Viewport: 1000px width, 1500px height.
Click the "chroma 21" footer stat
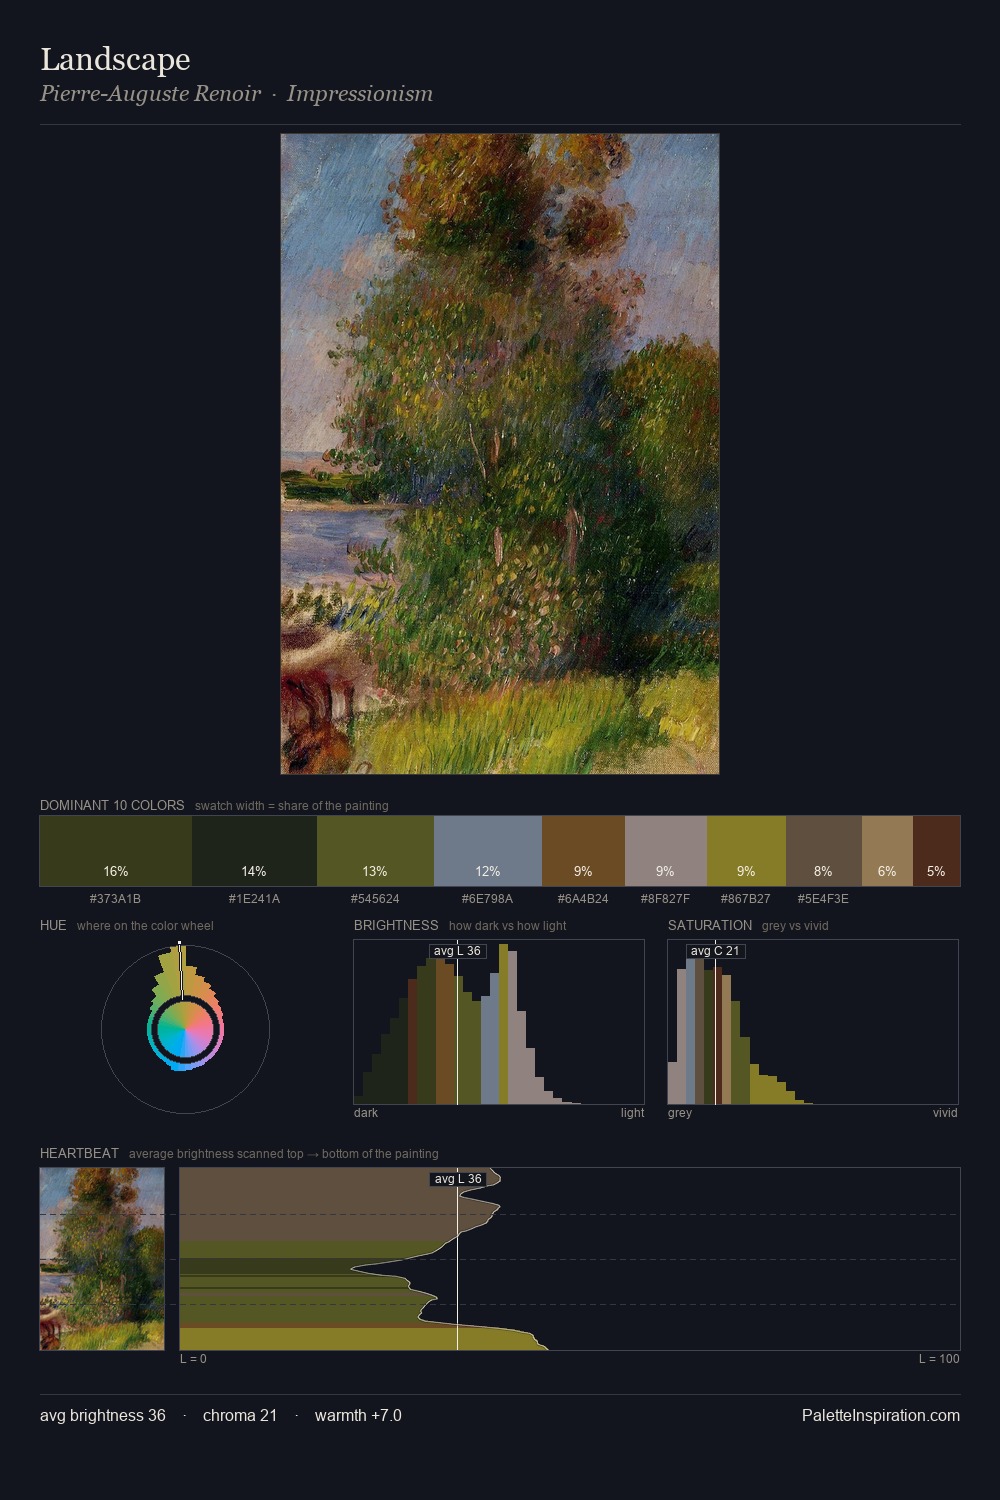[240, 1415]
